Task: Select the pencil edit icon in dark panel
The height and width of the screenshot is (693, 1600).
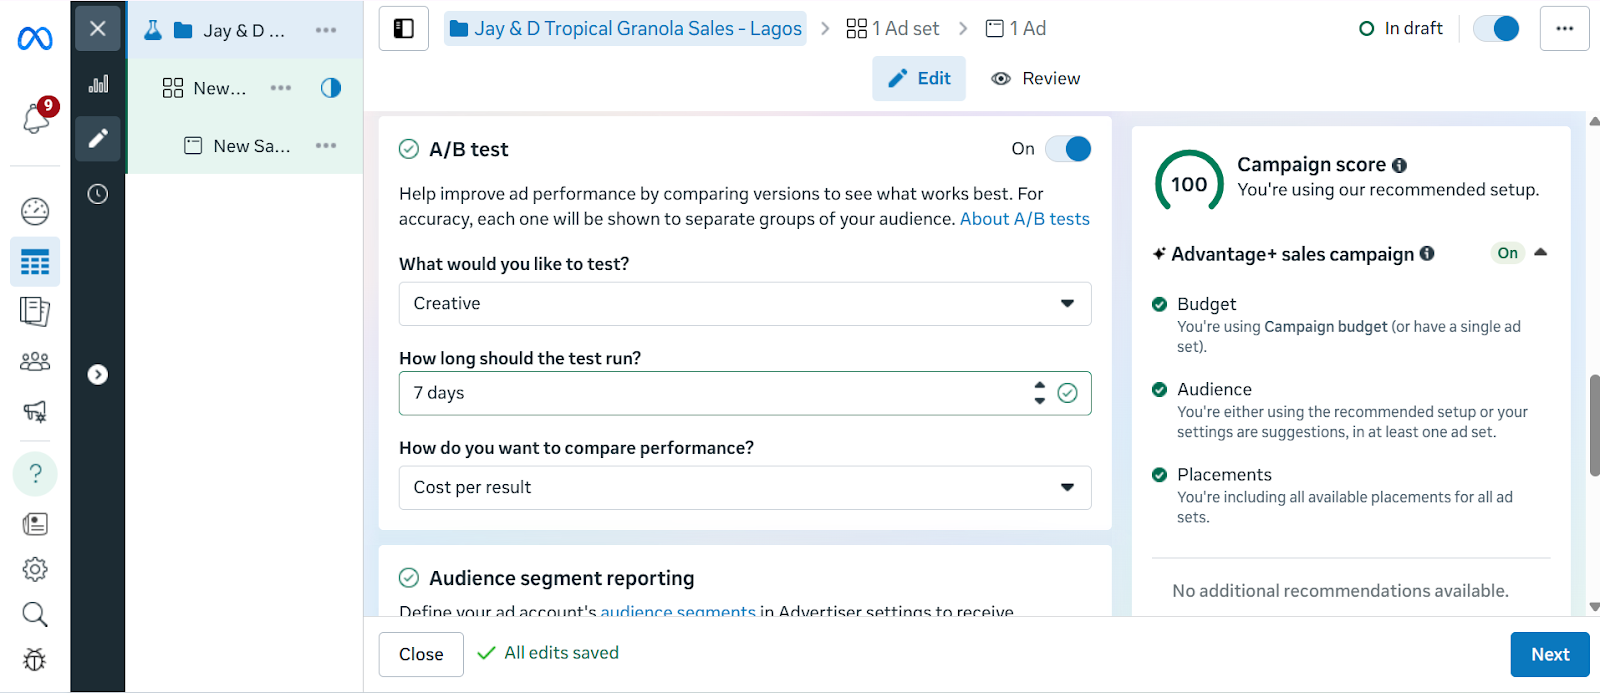Action: pyautogui.click(x=97, y=138)
